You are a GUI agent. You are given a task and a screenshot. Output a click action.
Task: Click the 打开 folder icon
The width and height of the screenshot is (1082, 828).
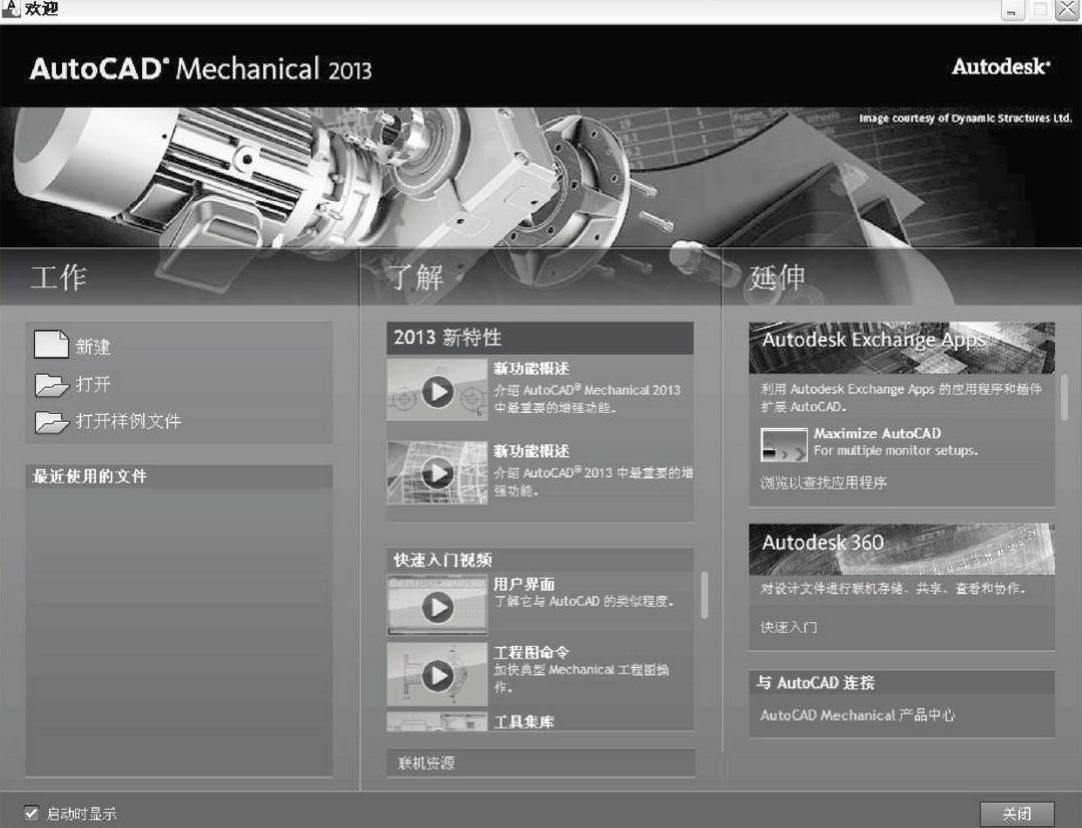[x=52, y=384]
